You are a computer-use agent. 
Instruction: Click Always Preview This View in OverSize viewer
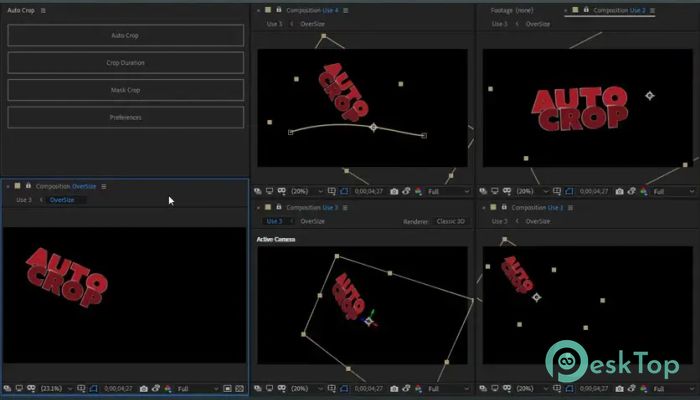tap(7, 389)
